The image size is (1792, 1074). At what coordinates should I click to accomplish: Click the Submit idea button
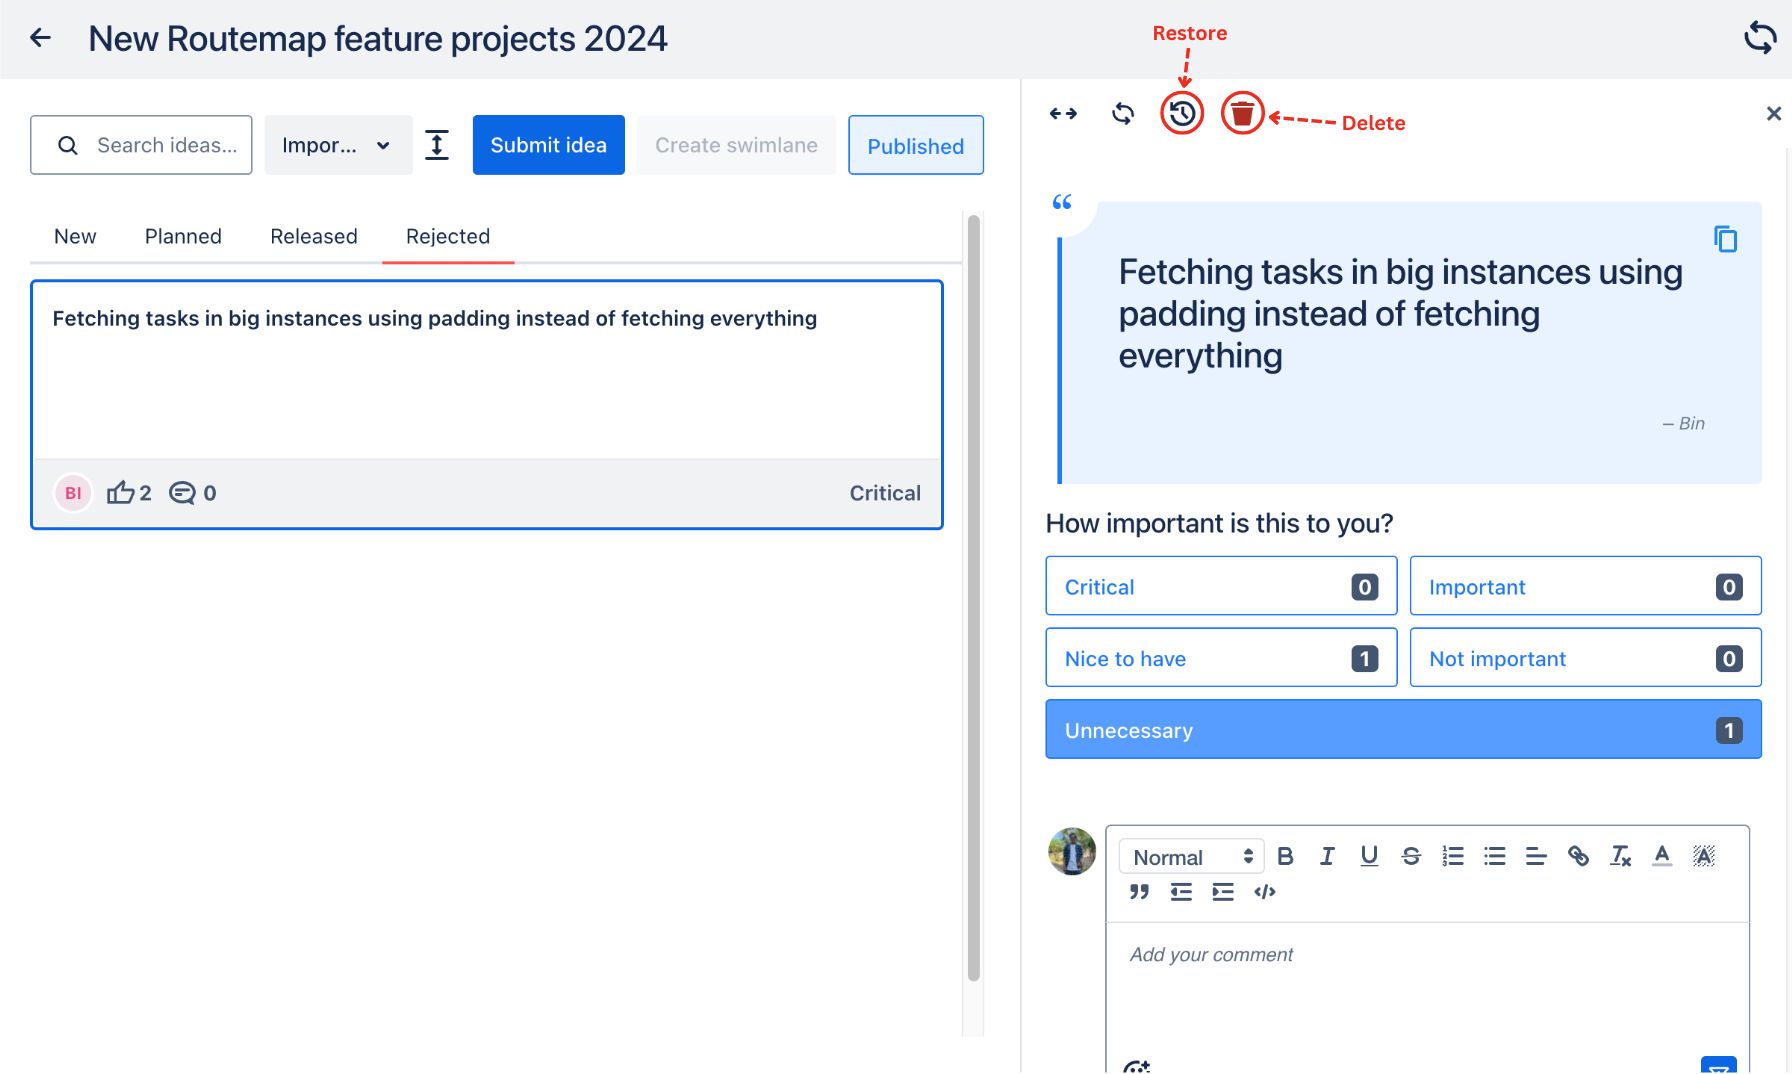548,144
